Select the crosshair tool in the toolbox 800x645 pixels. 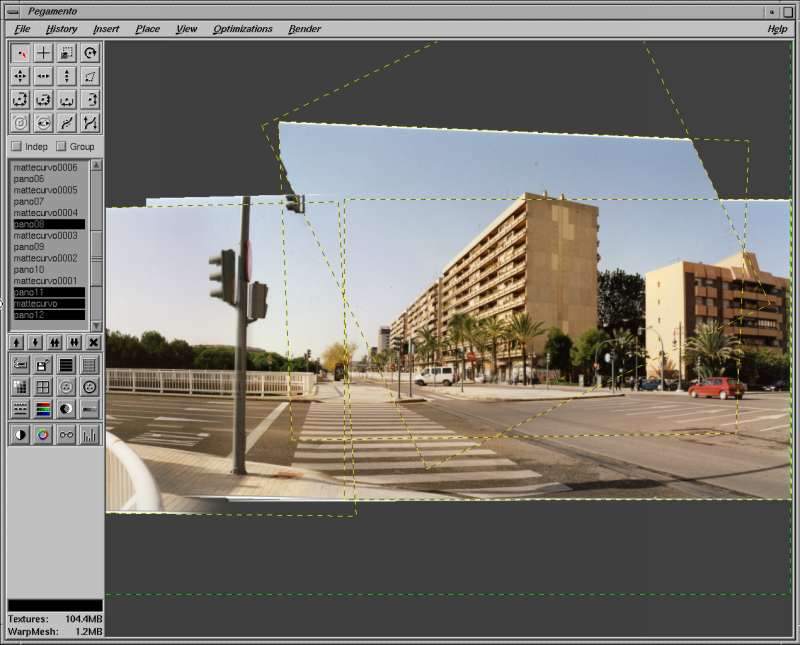(43, 53)
